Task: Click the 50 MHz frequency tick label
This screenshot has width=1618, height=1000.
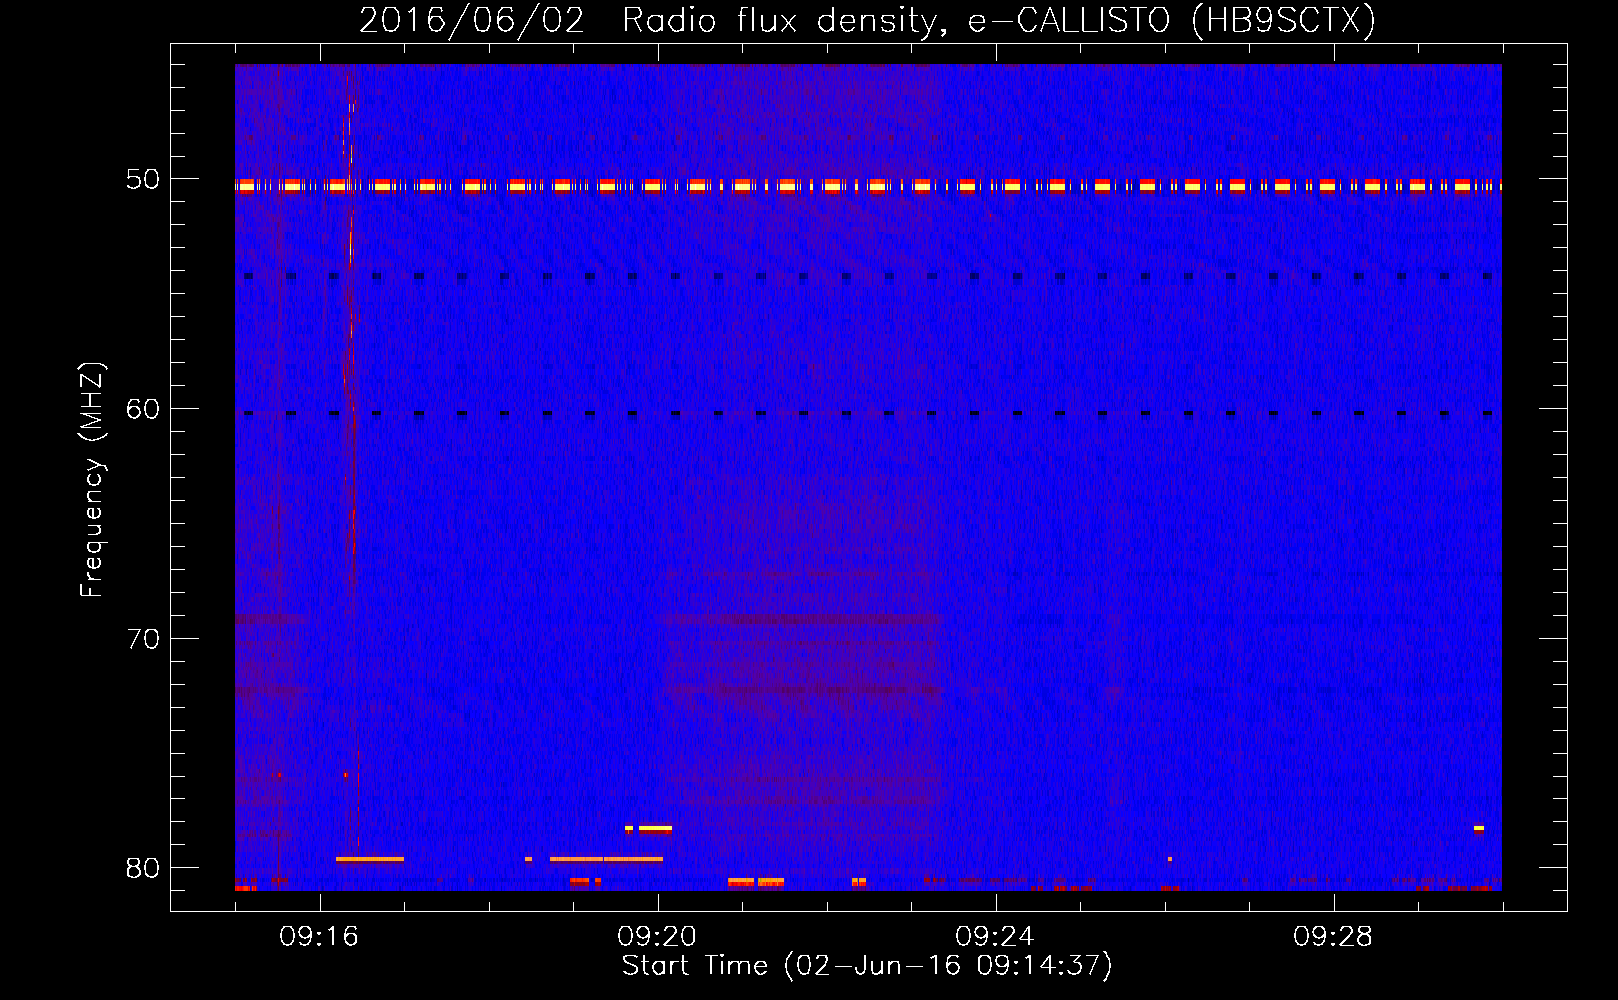Action: click(x=142, y=180)
